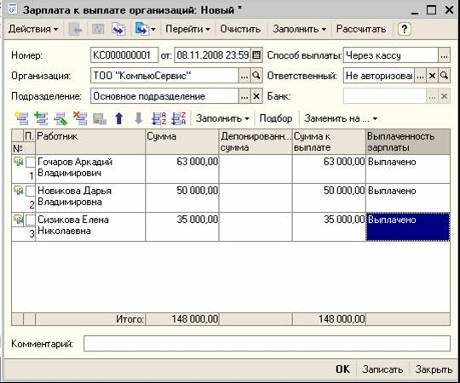Open the Ответственный selection with ellipsis button
460x383 pixels.
pos(420,76)
